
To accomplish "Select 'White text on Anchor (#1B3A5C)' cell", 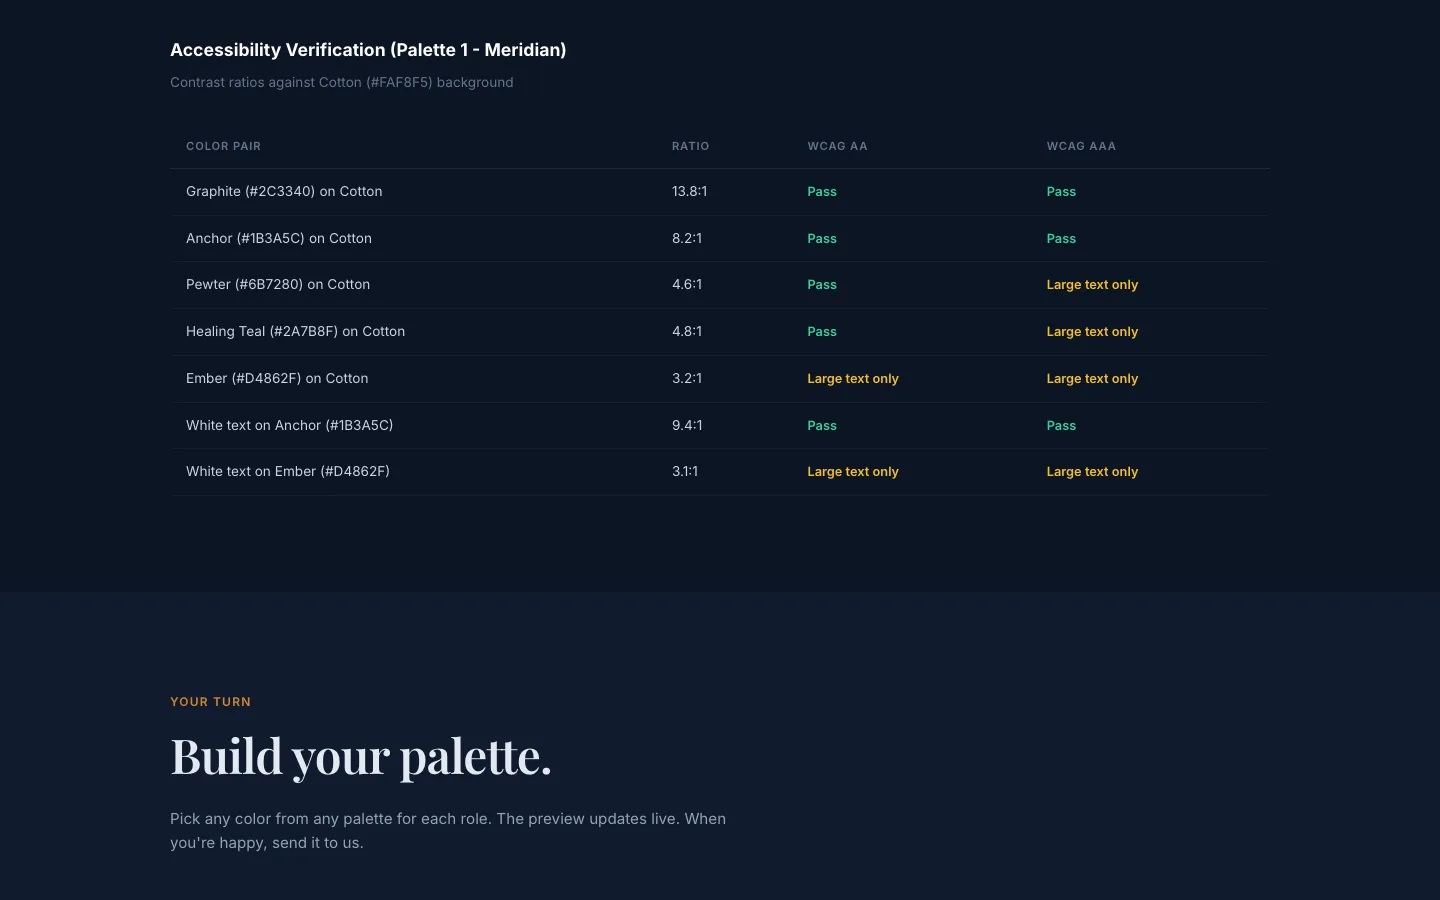I will [x=289, y=425].
